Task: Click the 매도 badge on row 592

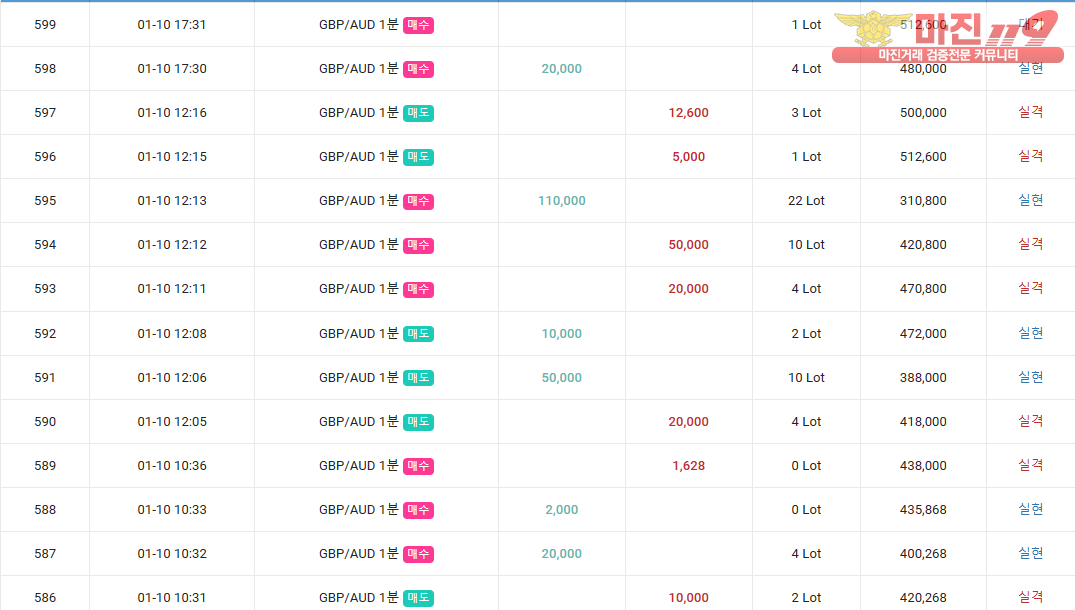Action: coord(418,334)
